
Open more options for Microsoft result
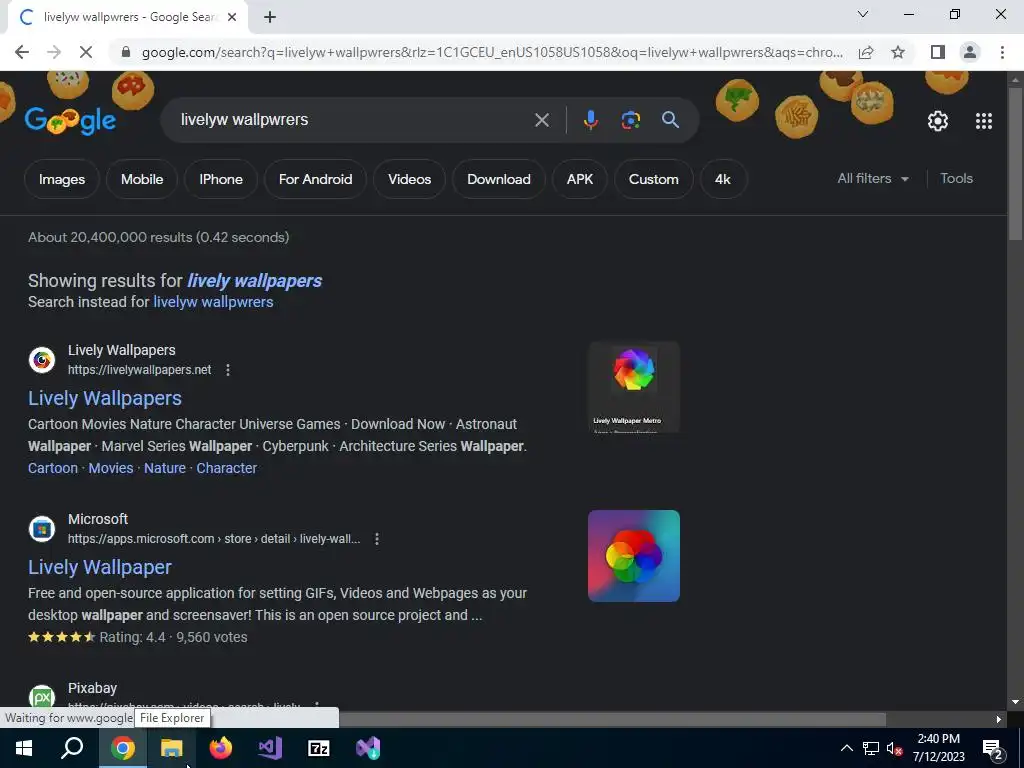click(377, 539)
